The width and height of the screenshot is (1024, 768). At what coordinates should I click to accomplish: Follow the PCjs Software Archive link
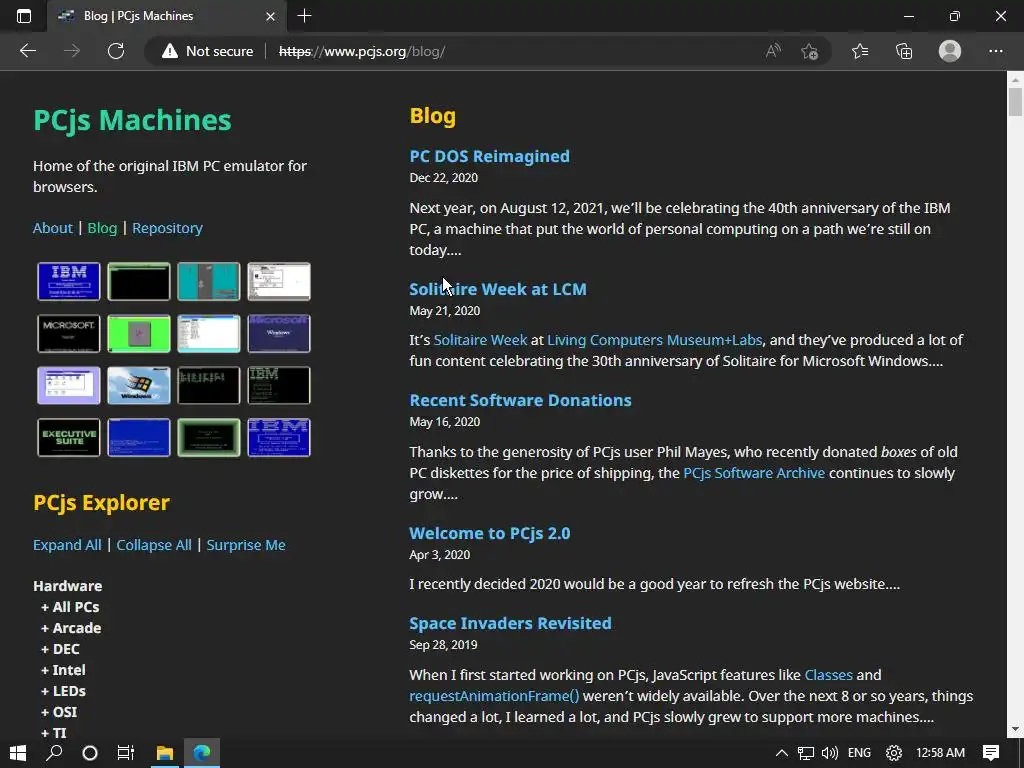pos(754,473)
